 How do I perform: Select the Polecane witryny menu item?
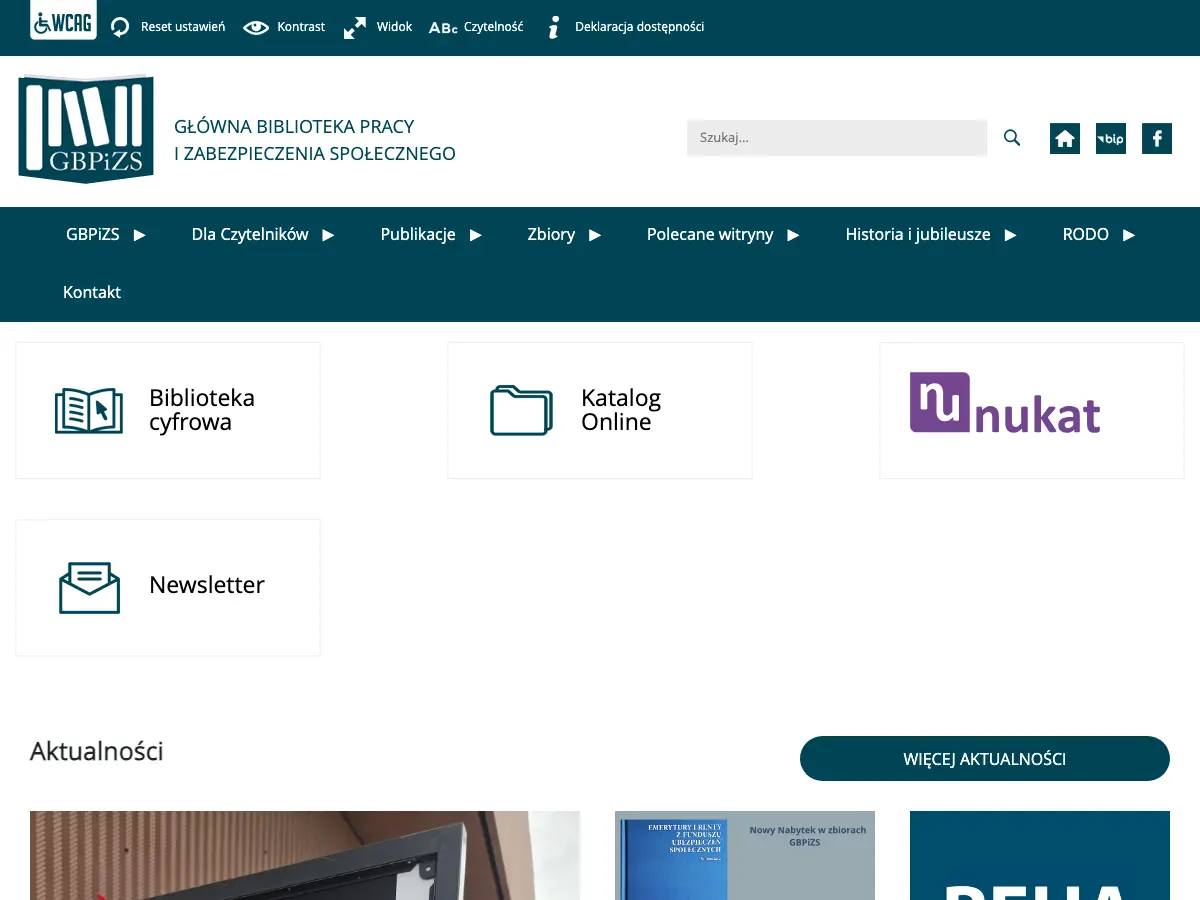point(710,235)
